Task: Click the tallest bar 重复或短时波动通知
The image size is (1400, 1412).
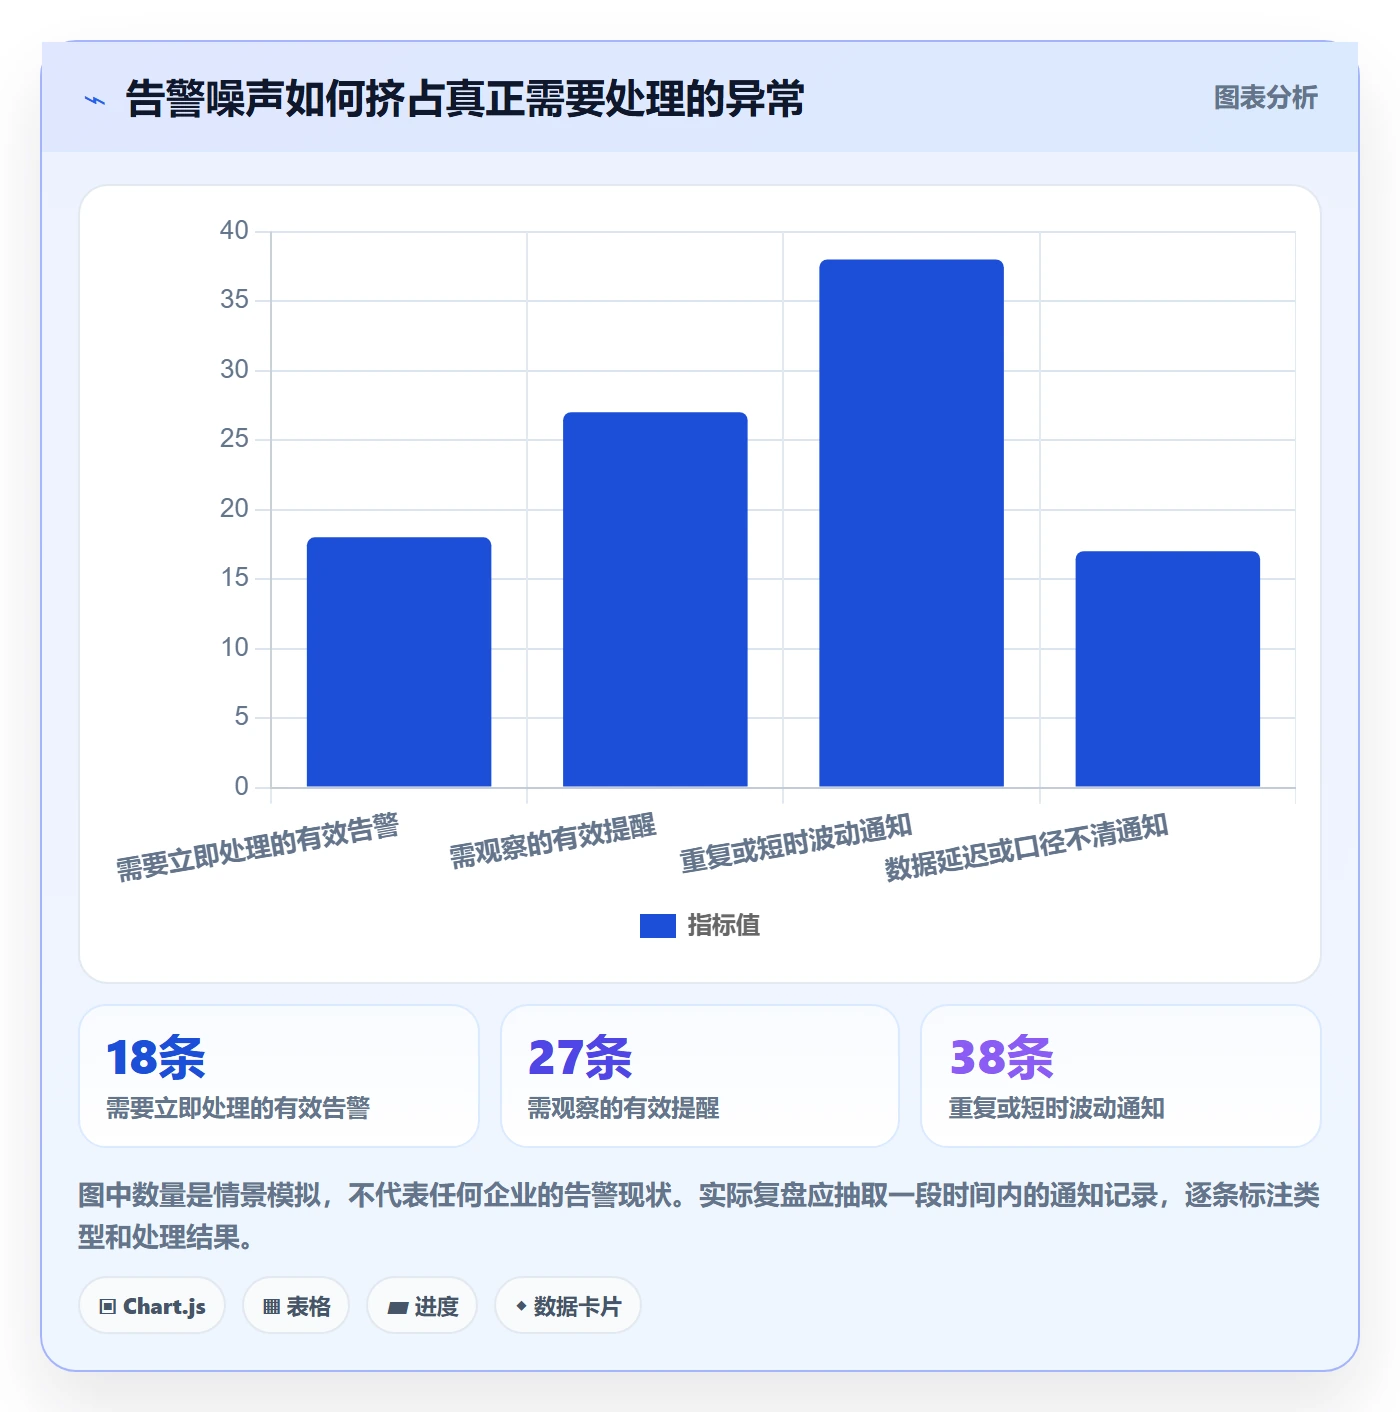Action: click(x=911, y=523)
